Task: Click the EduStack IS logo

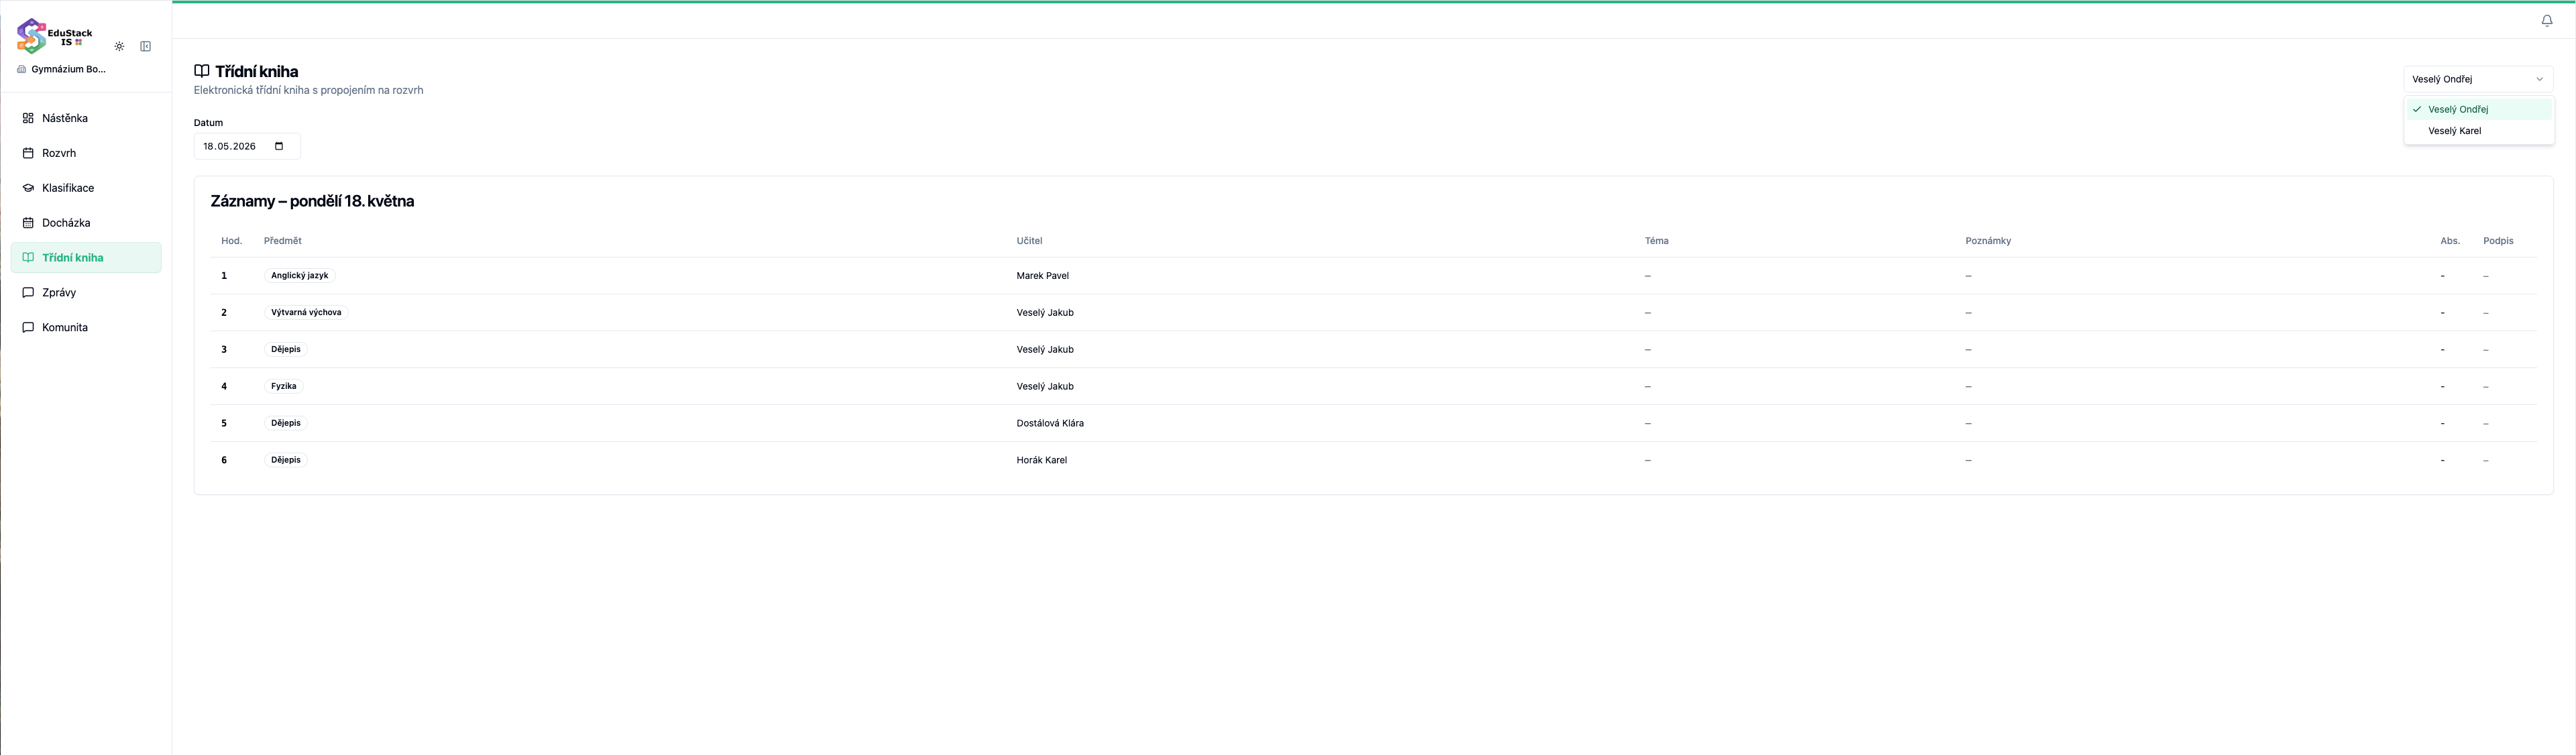Action: pos(55,36)
